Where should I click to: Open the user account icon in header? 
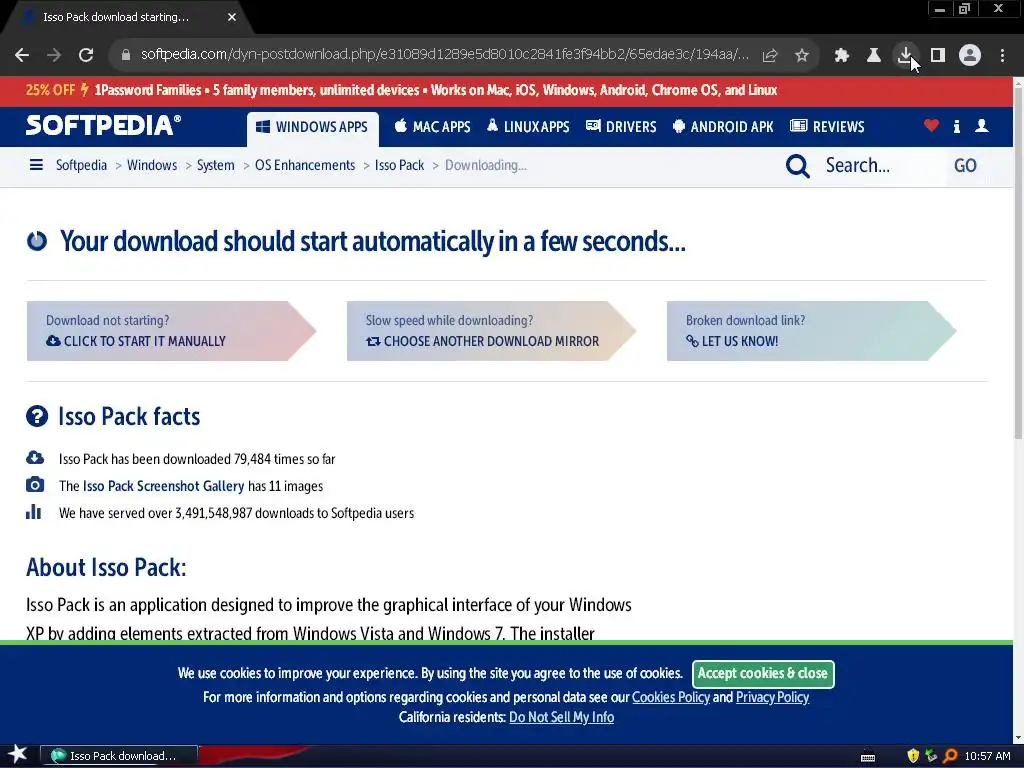click(982, 125)
